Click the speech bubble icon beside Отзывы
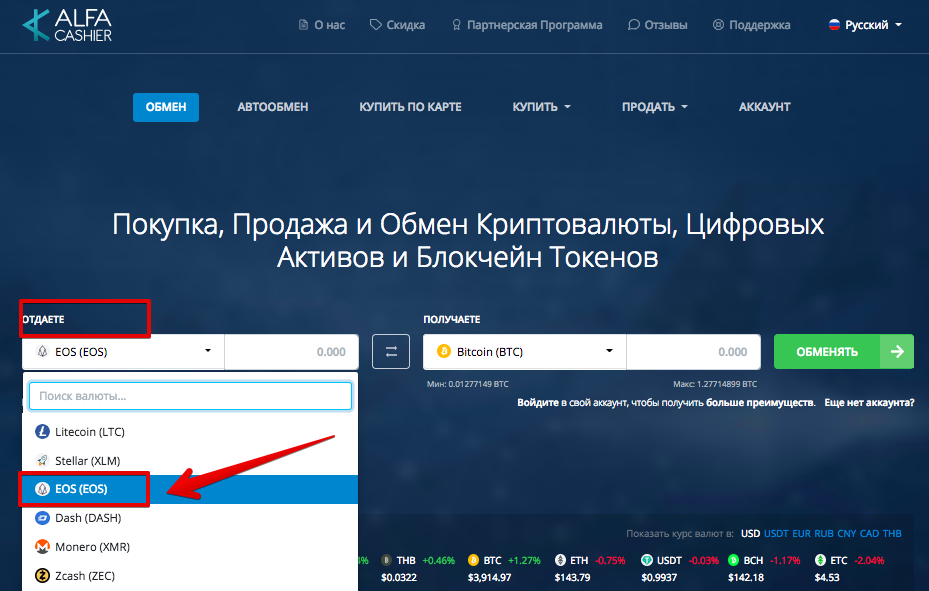The height and width of the screenshot is (591, 929). tap(634, 25)
